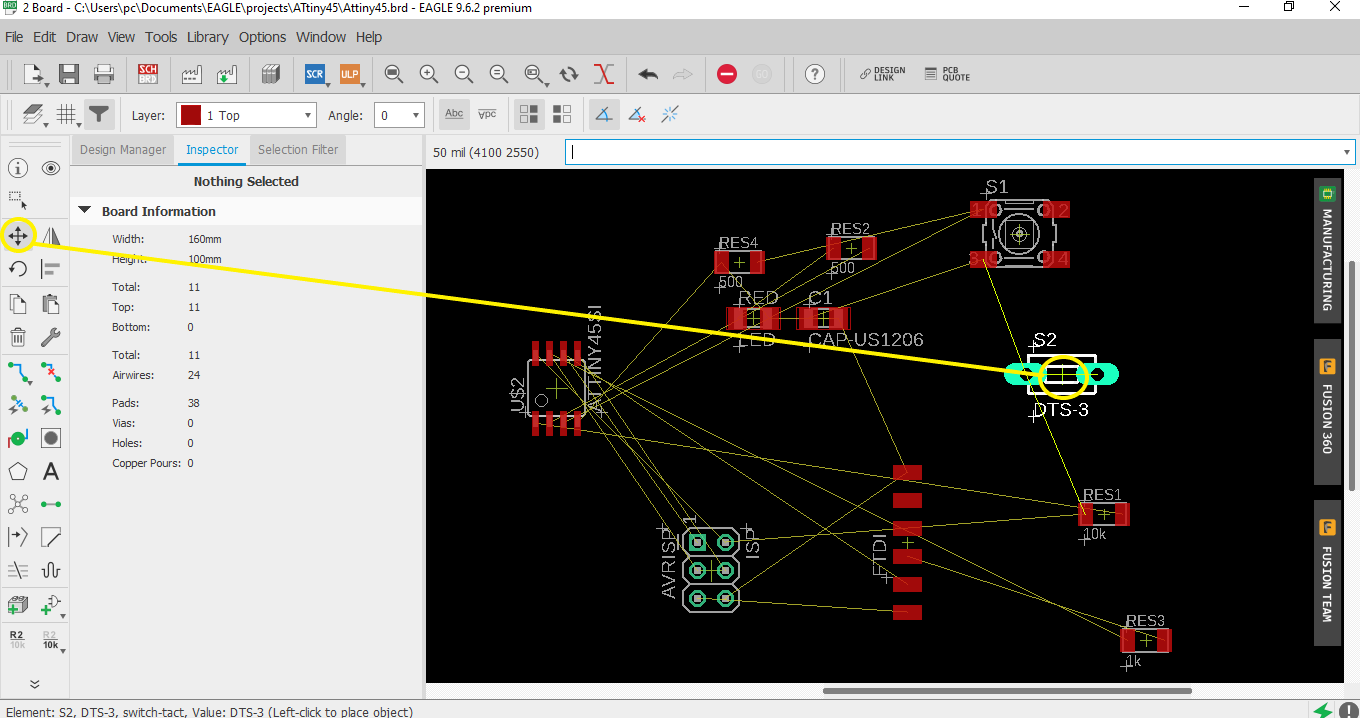Click the Delete trash can tool

tap(18, 337)
